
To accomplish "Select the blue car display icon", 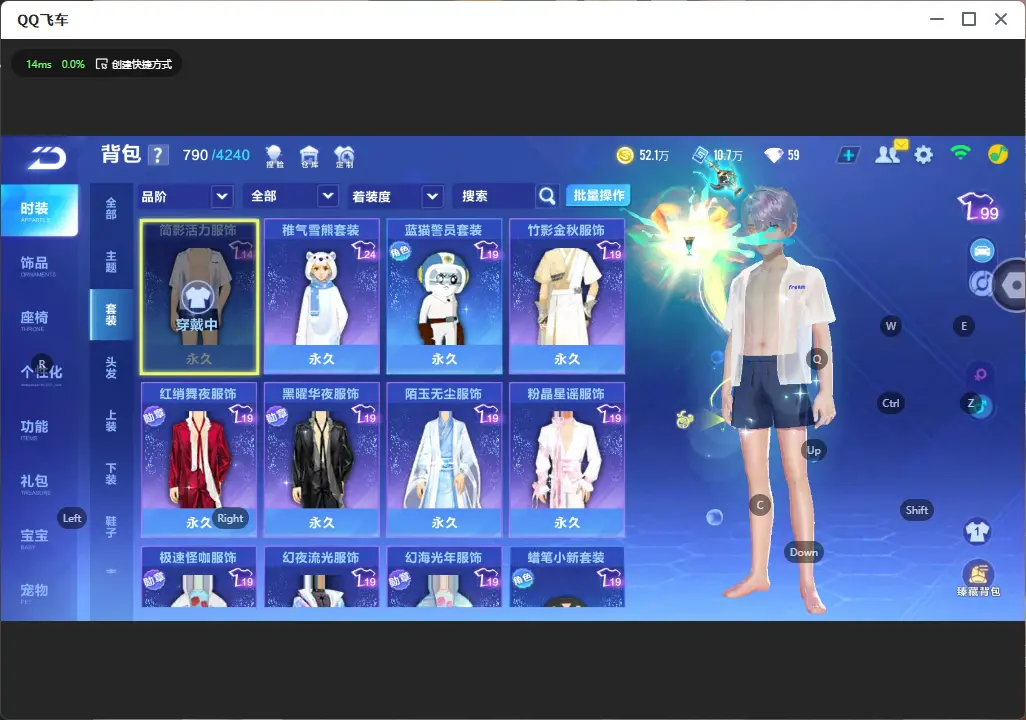I will pyautogui.click(x=982, y=251).
